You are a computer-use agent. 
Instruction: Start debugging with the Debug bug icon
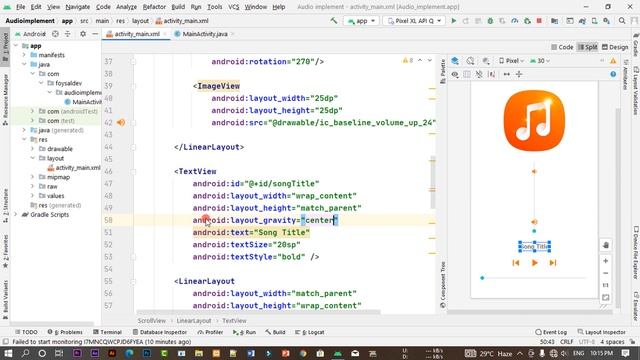tap(490, 21)
